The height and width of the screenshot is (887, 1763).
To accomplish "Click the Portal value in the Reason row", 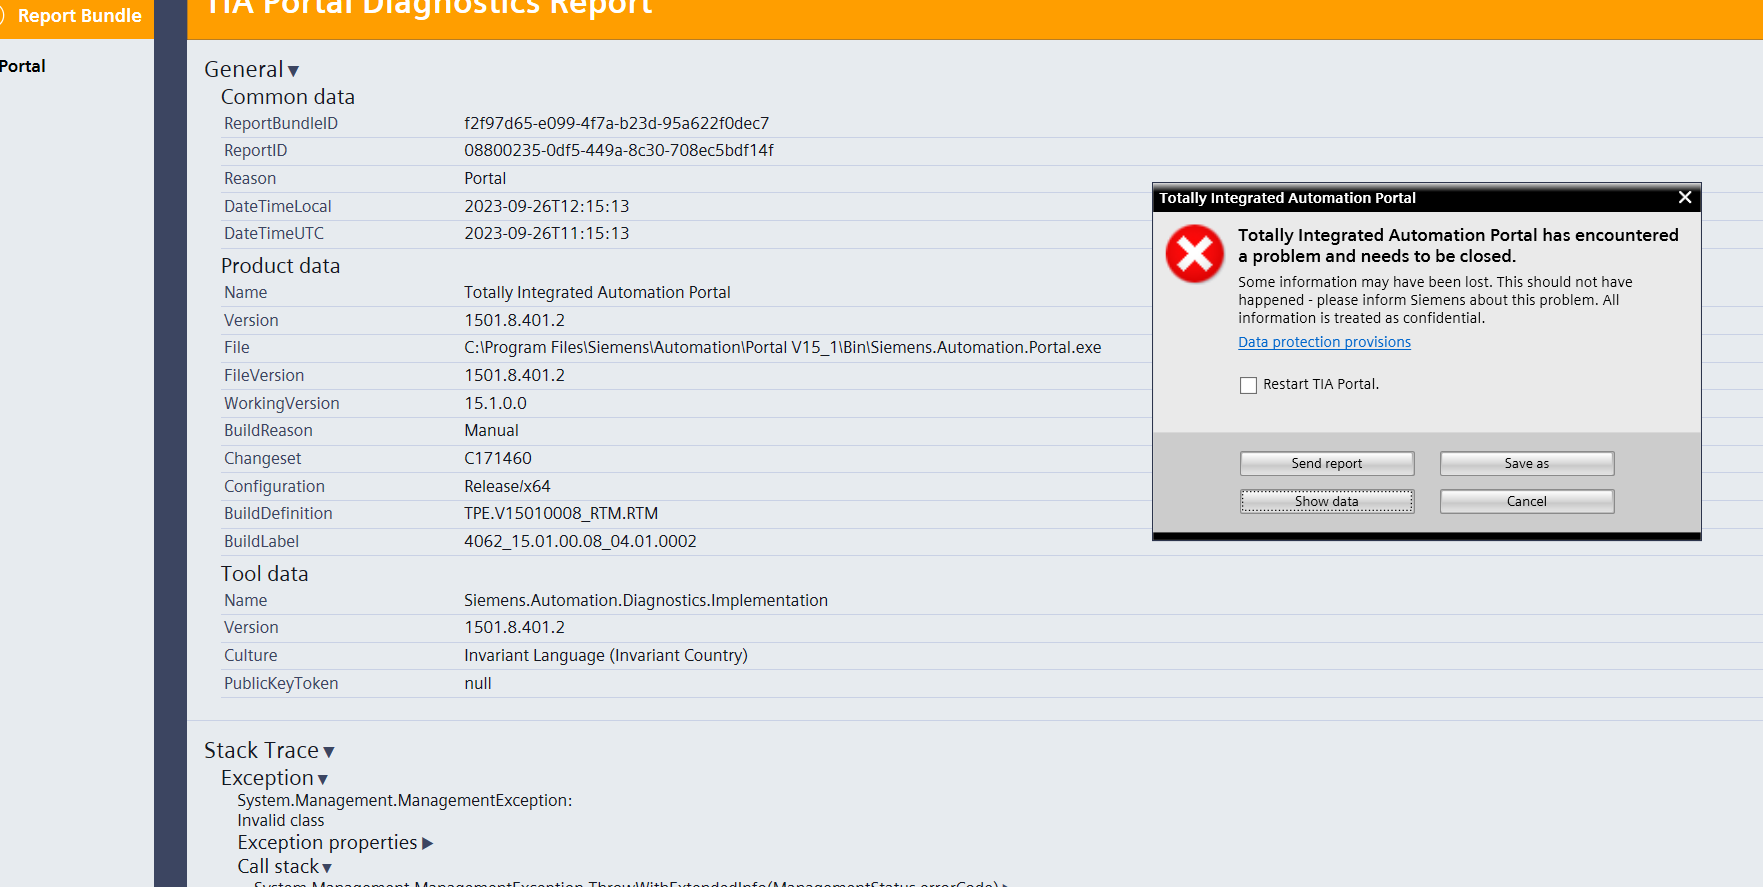I will pos(485,178).
